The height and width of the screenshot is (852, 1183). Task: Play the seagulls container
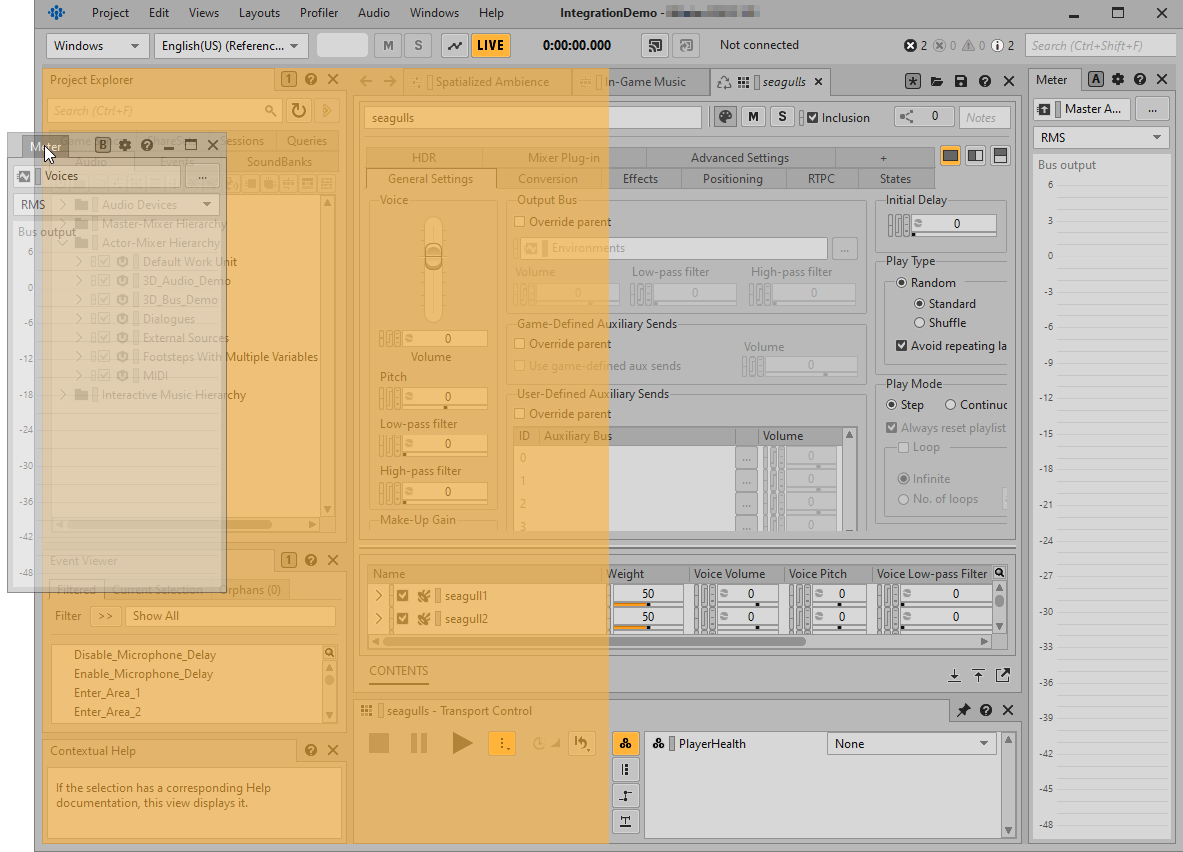coord(461,743)
